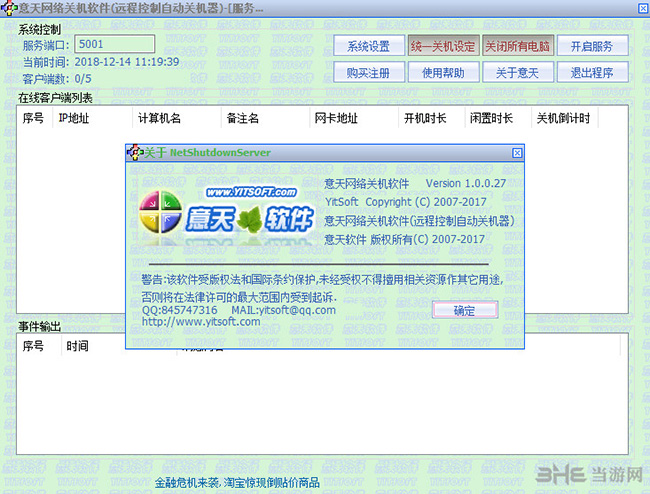Screen dimensions: 650x494
Task: Click the main window title bar app icon
Action: [x=8, y=8]
